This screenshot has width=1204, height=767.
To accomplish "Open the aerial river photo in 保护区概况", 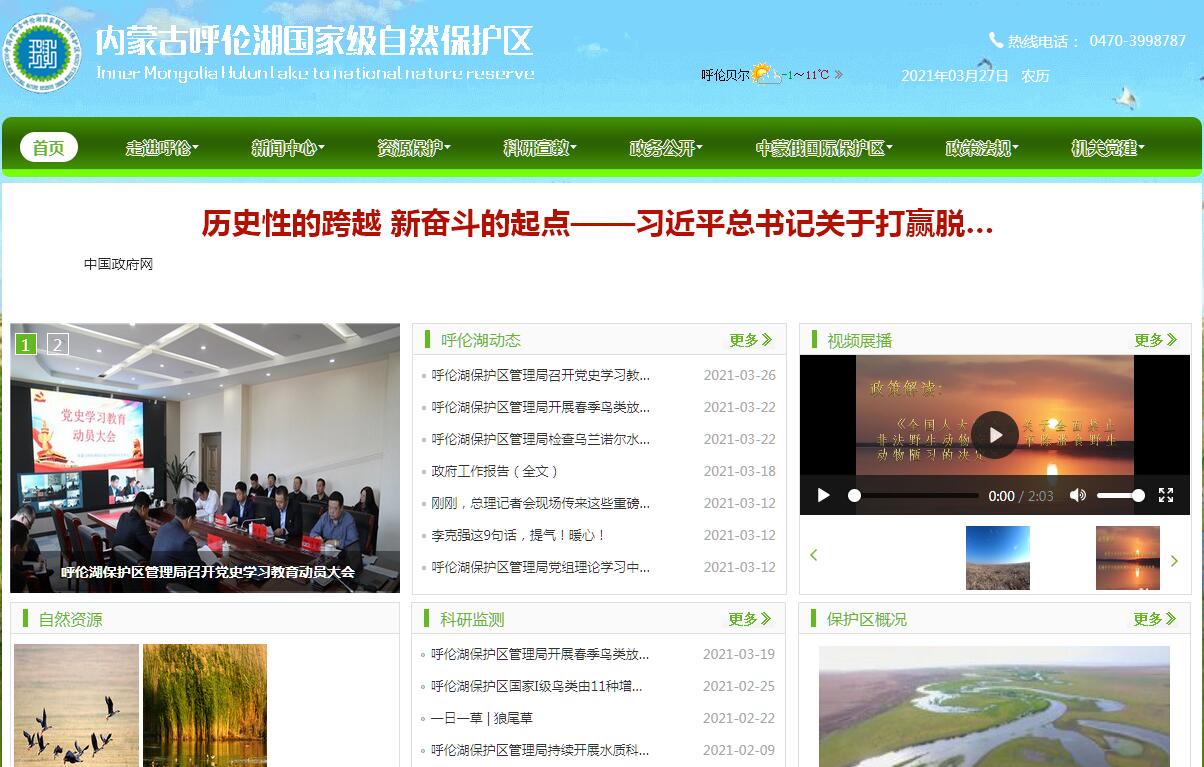I will point(994,706).
